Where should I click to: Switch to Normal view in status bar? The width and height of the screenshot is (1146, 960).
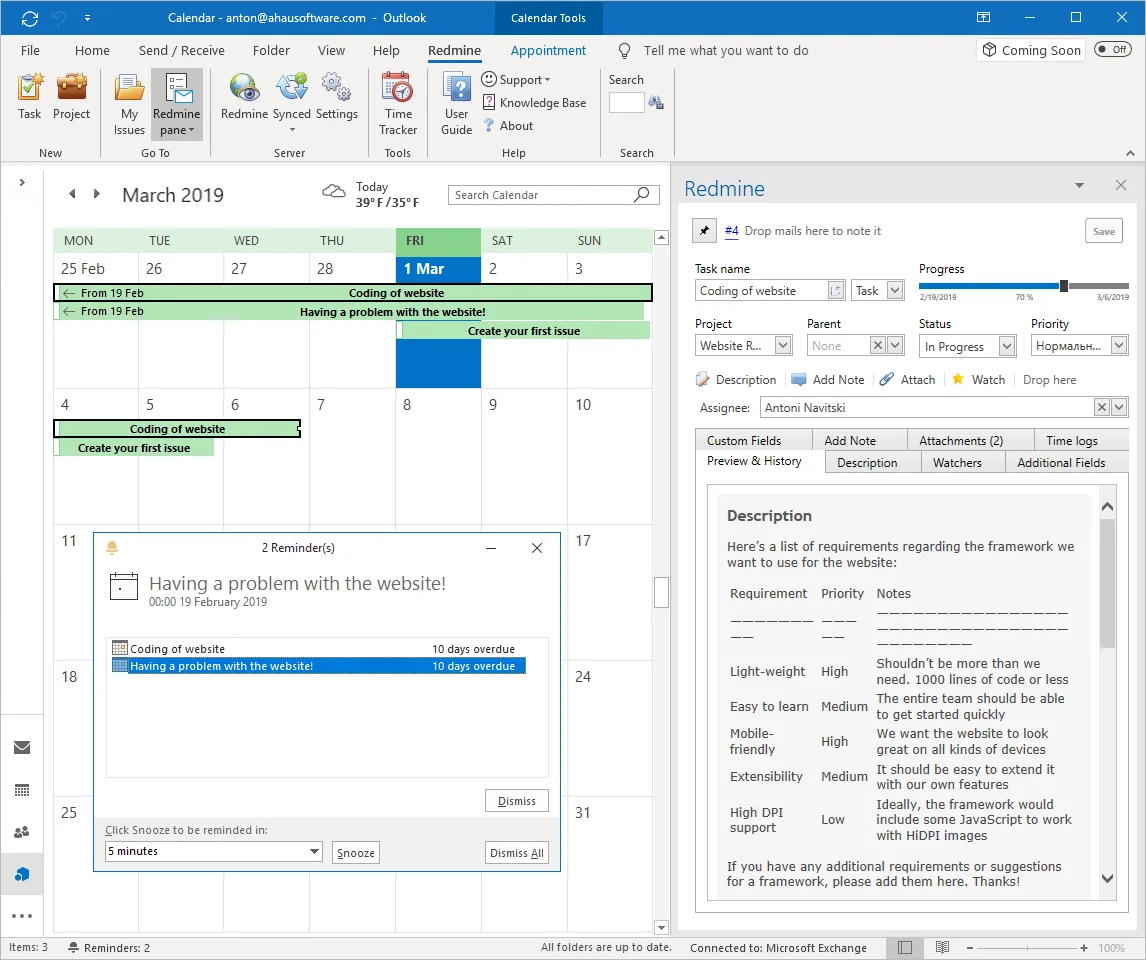(905, 948)
